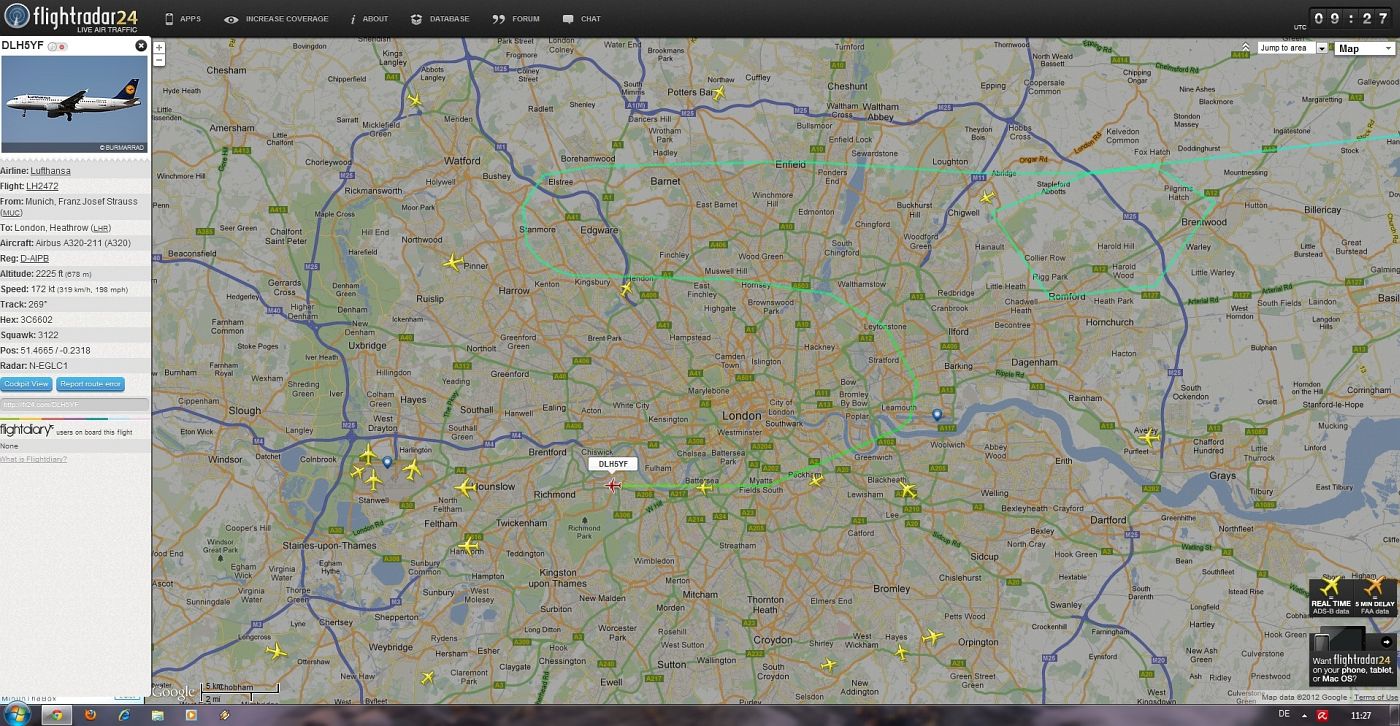Click the Cockpit View button
Viewport: 1400px width, 726px height.
click(x=26, y=384)
